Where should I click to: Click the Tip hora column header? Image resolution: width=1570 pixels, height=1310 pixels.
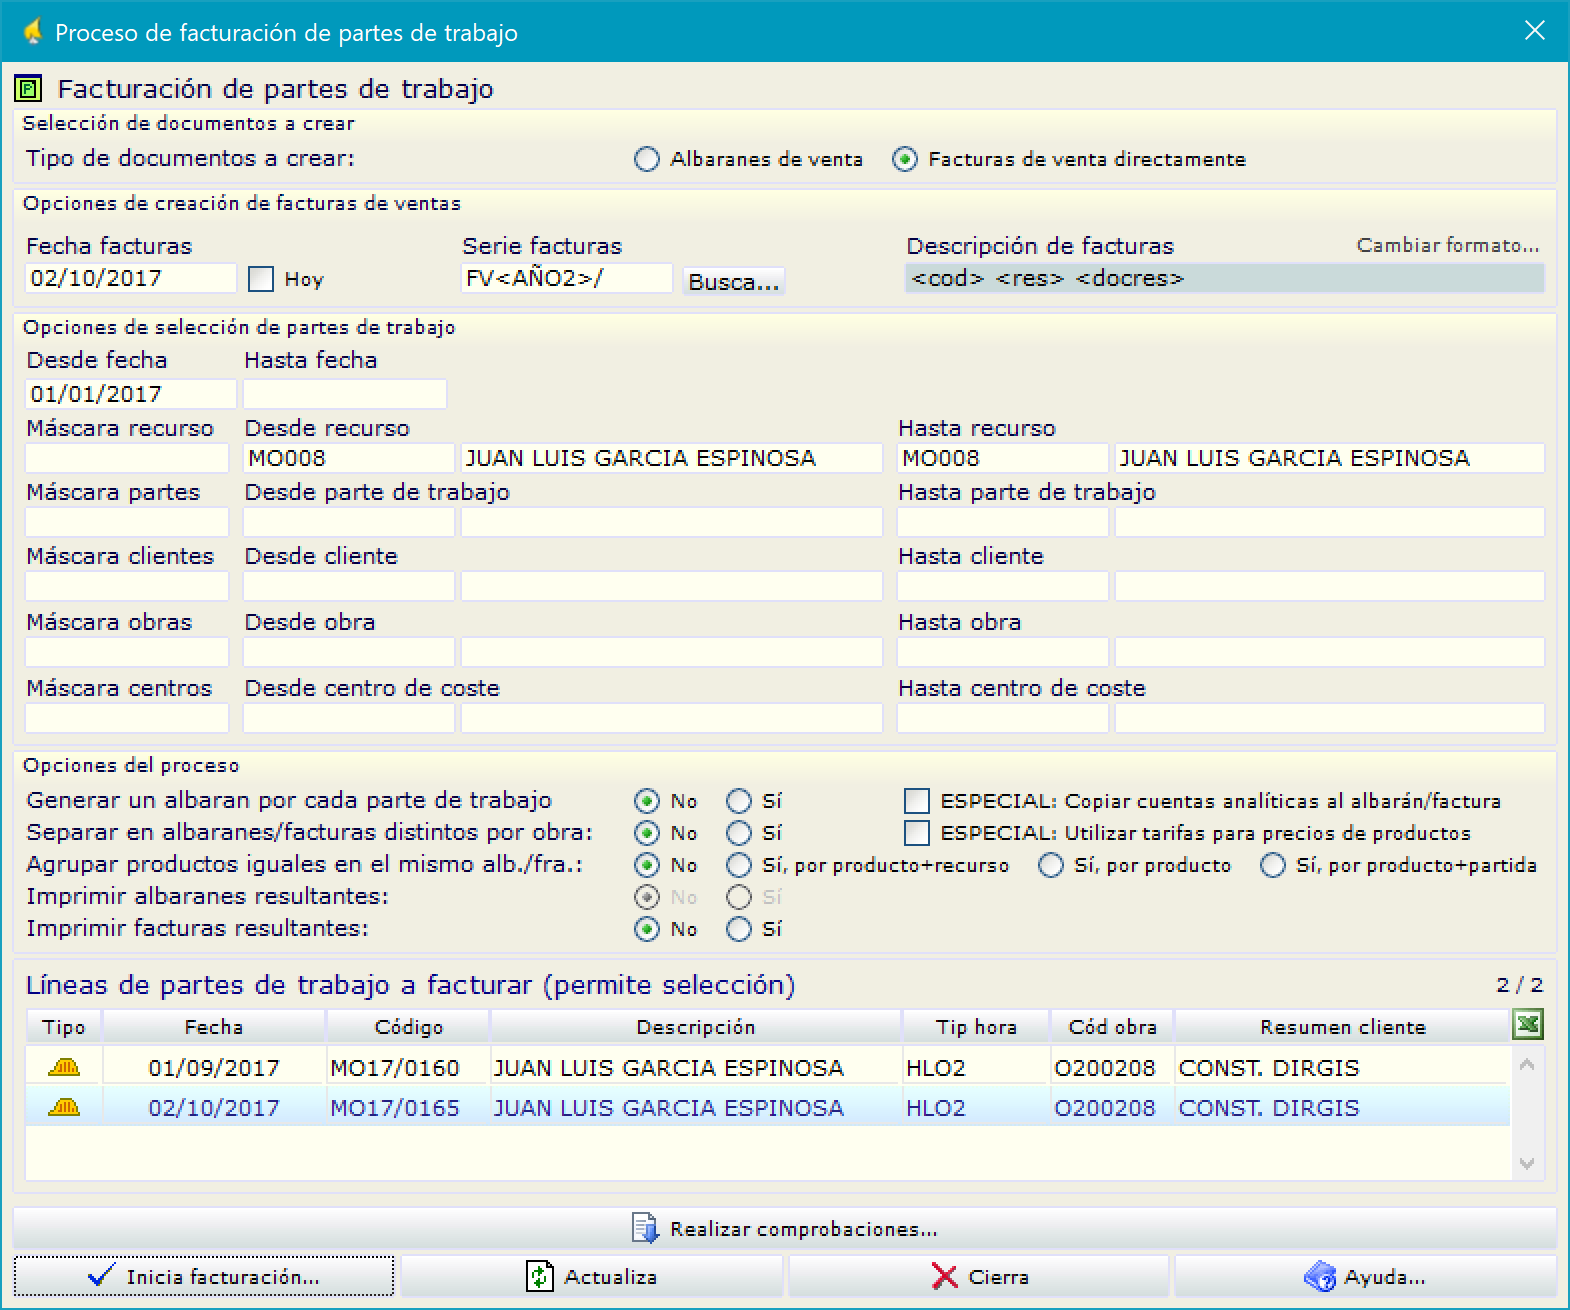tap(976, 1027)
